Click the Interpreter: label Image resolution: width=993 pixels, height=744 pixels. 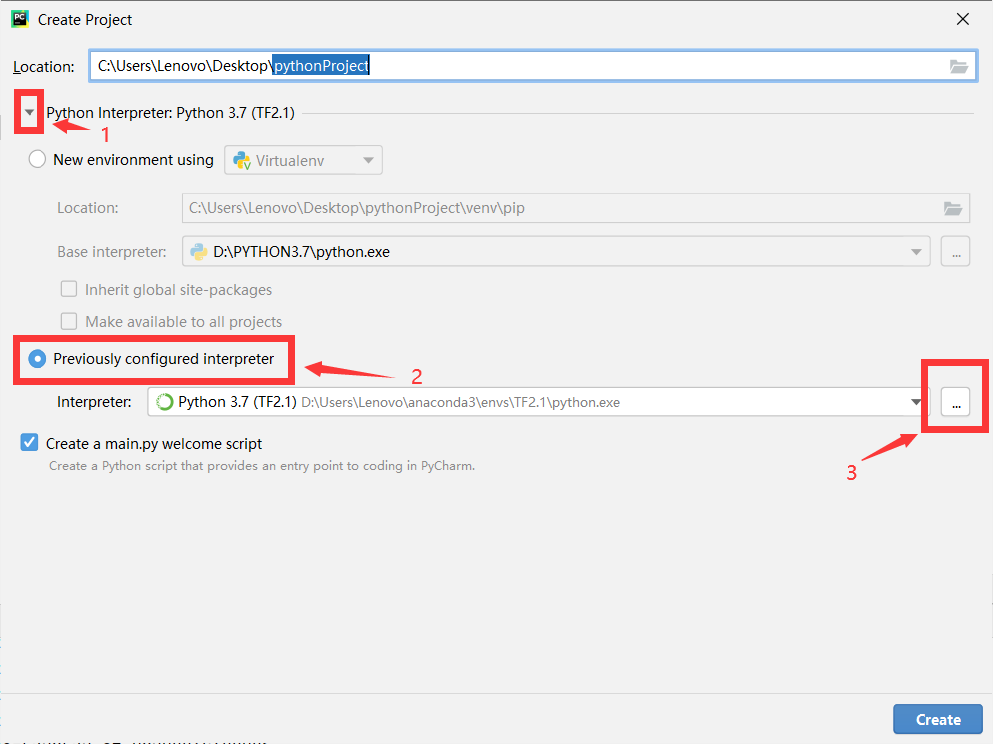[x=94, y=402]
